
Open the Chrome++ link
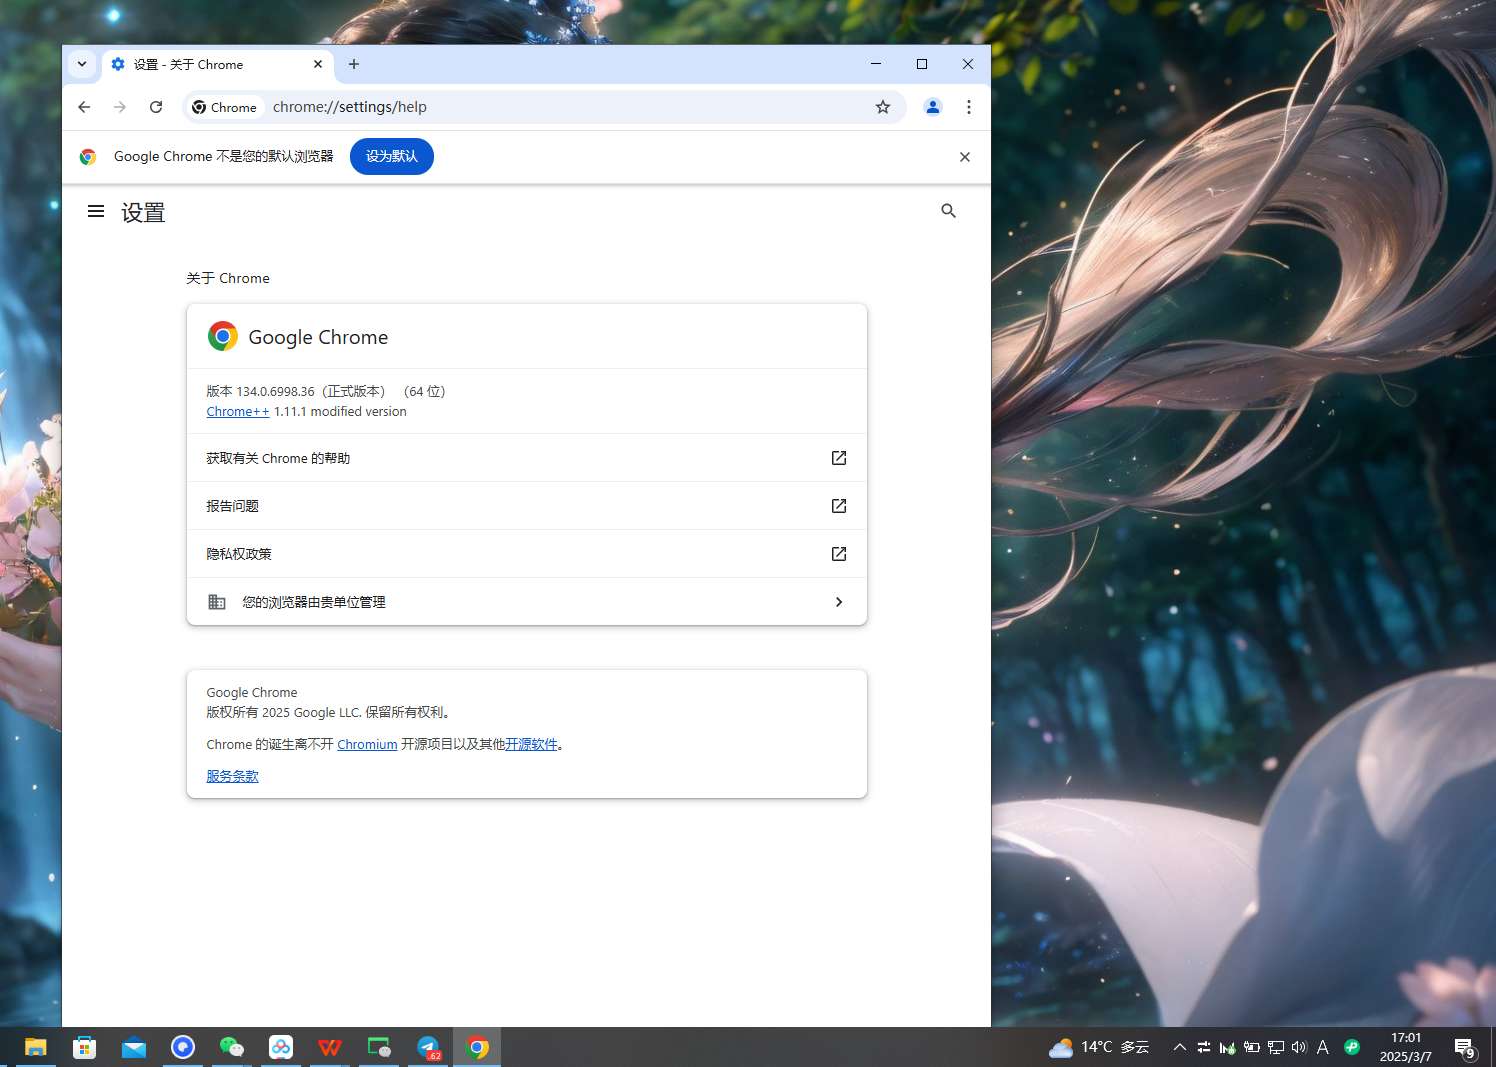[x=238, y=411]
